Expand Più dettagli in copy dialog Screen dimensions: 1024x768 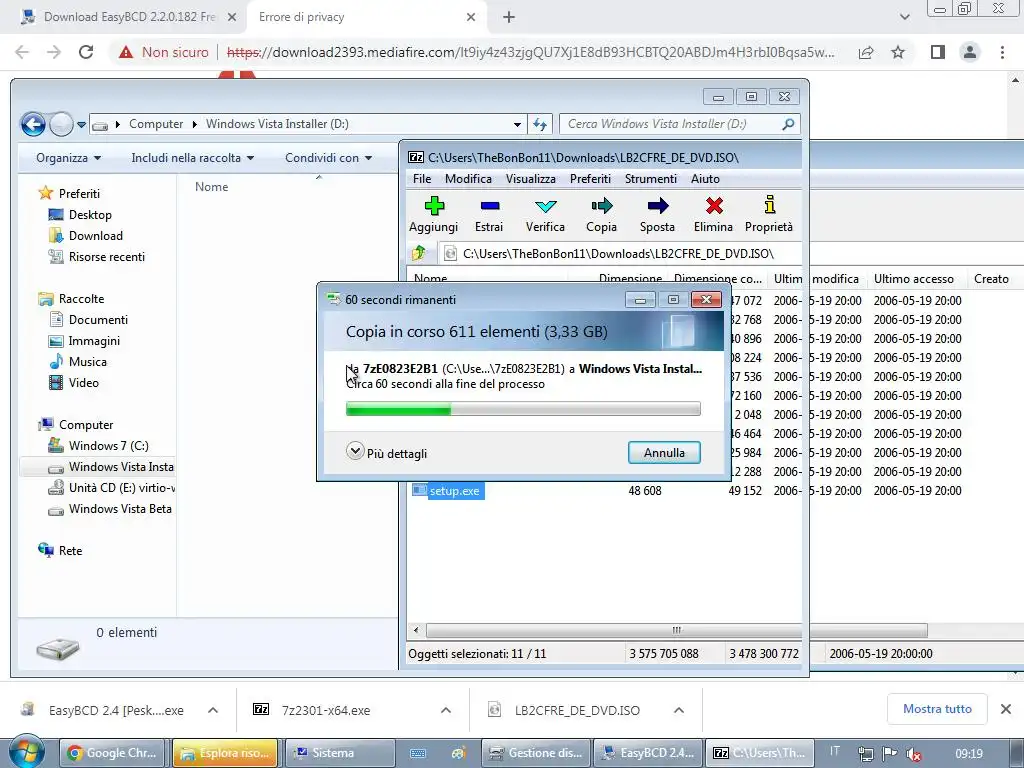(387, 453)
